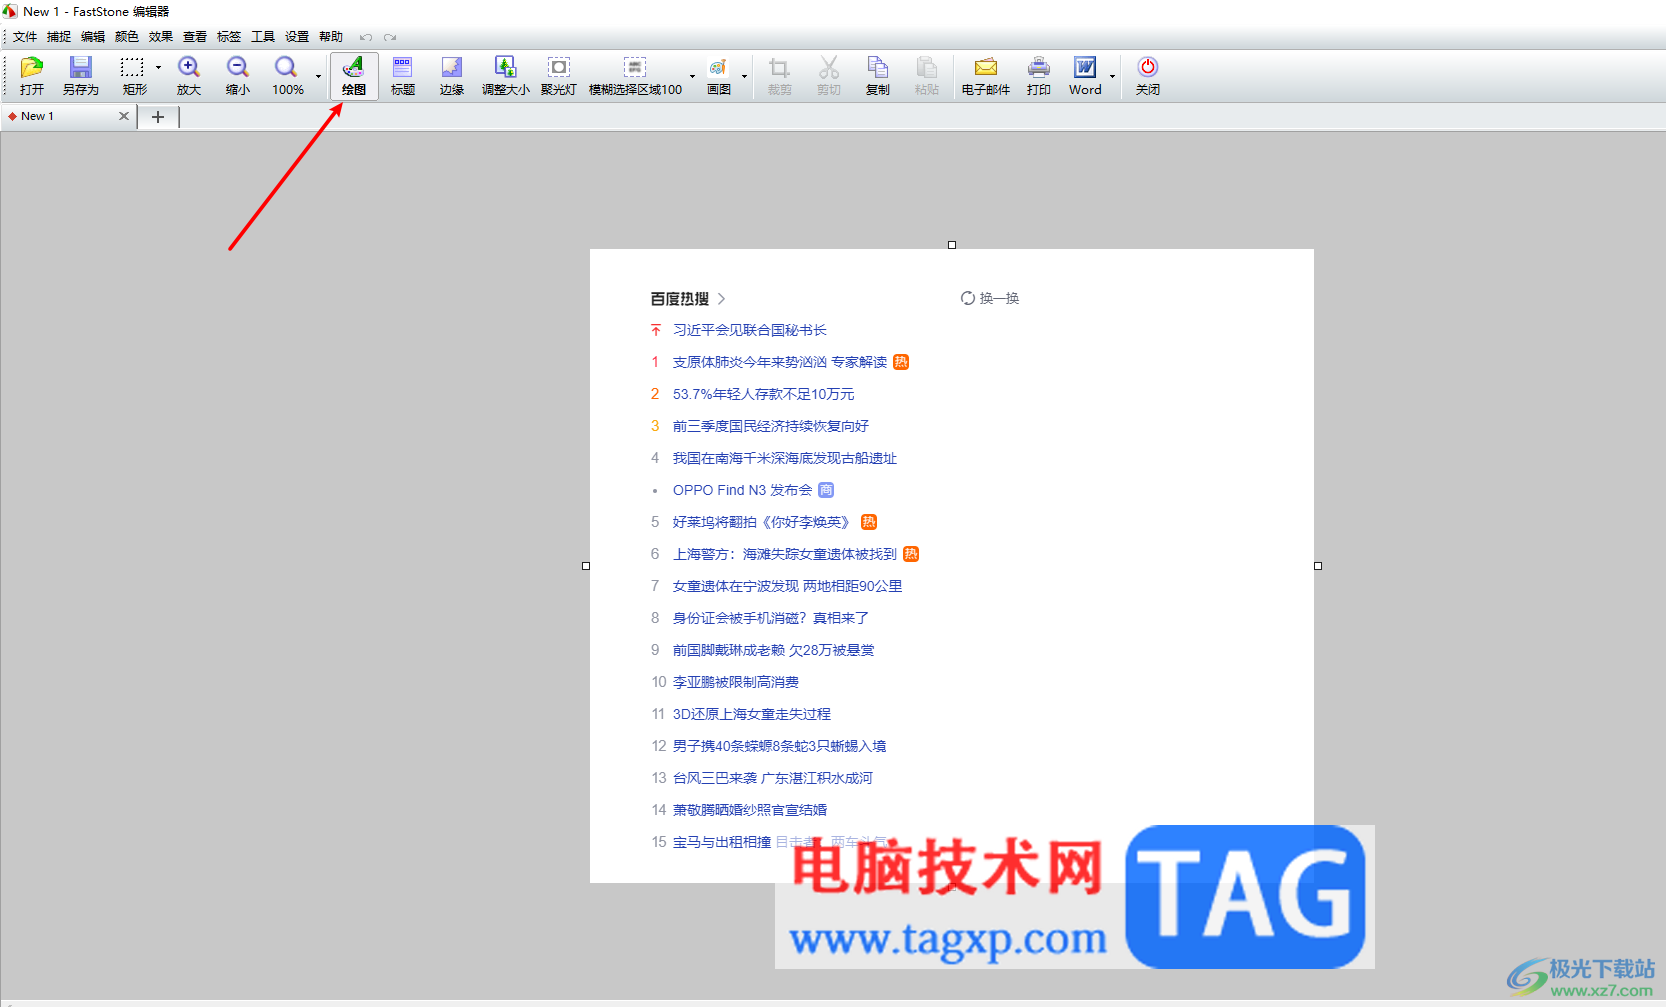Click the Paste (粘贴) icon

click(x=927, y=67)
